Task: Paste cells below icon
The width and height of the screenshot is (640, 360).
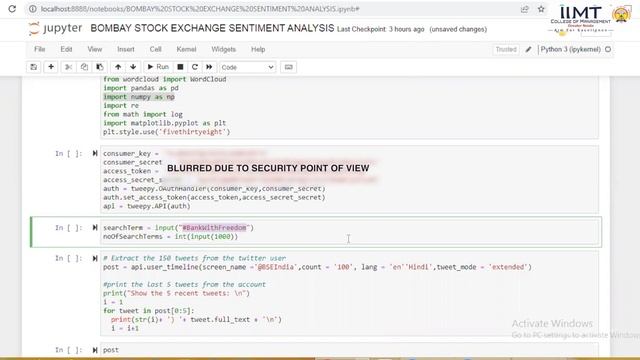Action: click(x=100, y=67)
